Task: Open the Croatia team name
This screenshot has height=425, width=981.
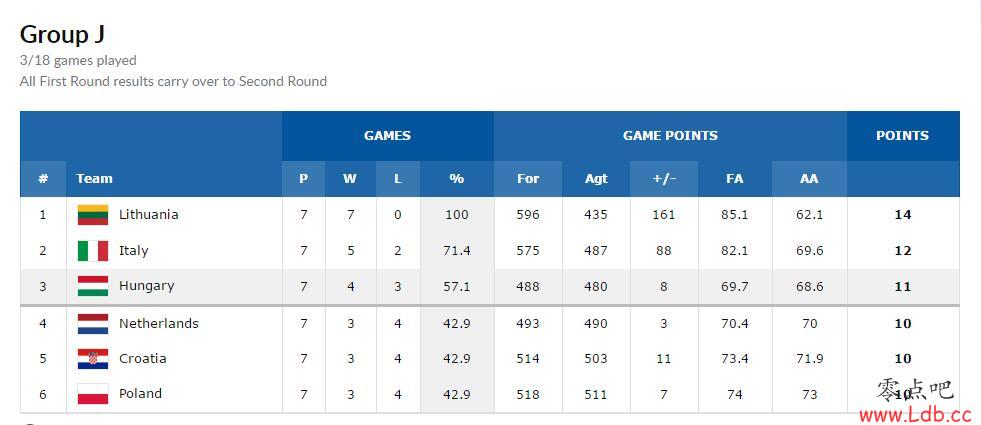Action: 143,359
